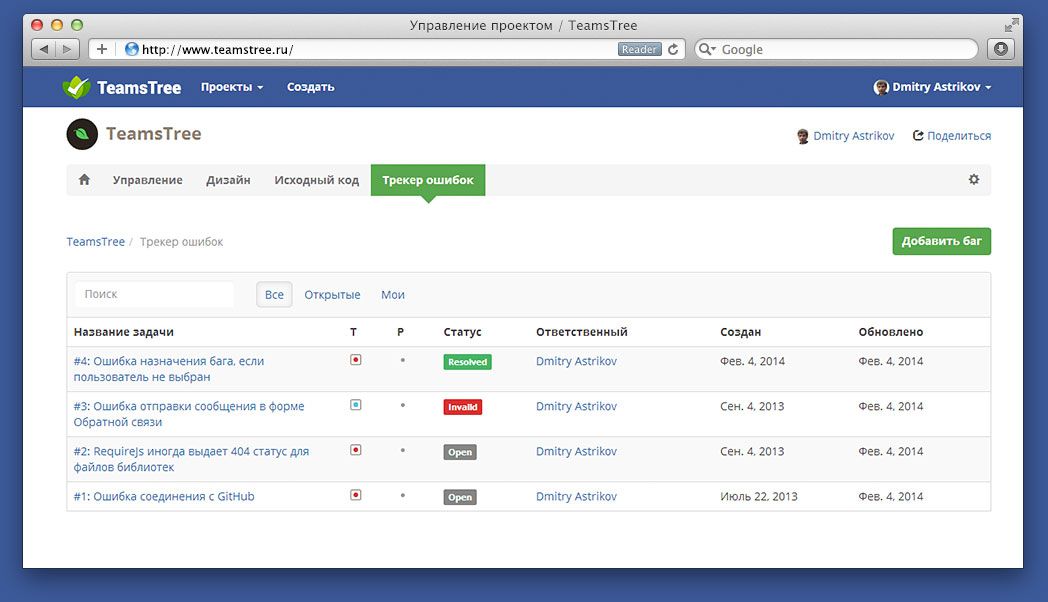Click the Поиск search field
1048x602 pixels.
(154, 295)
